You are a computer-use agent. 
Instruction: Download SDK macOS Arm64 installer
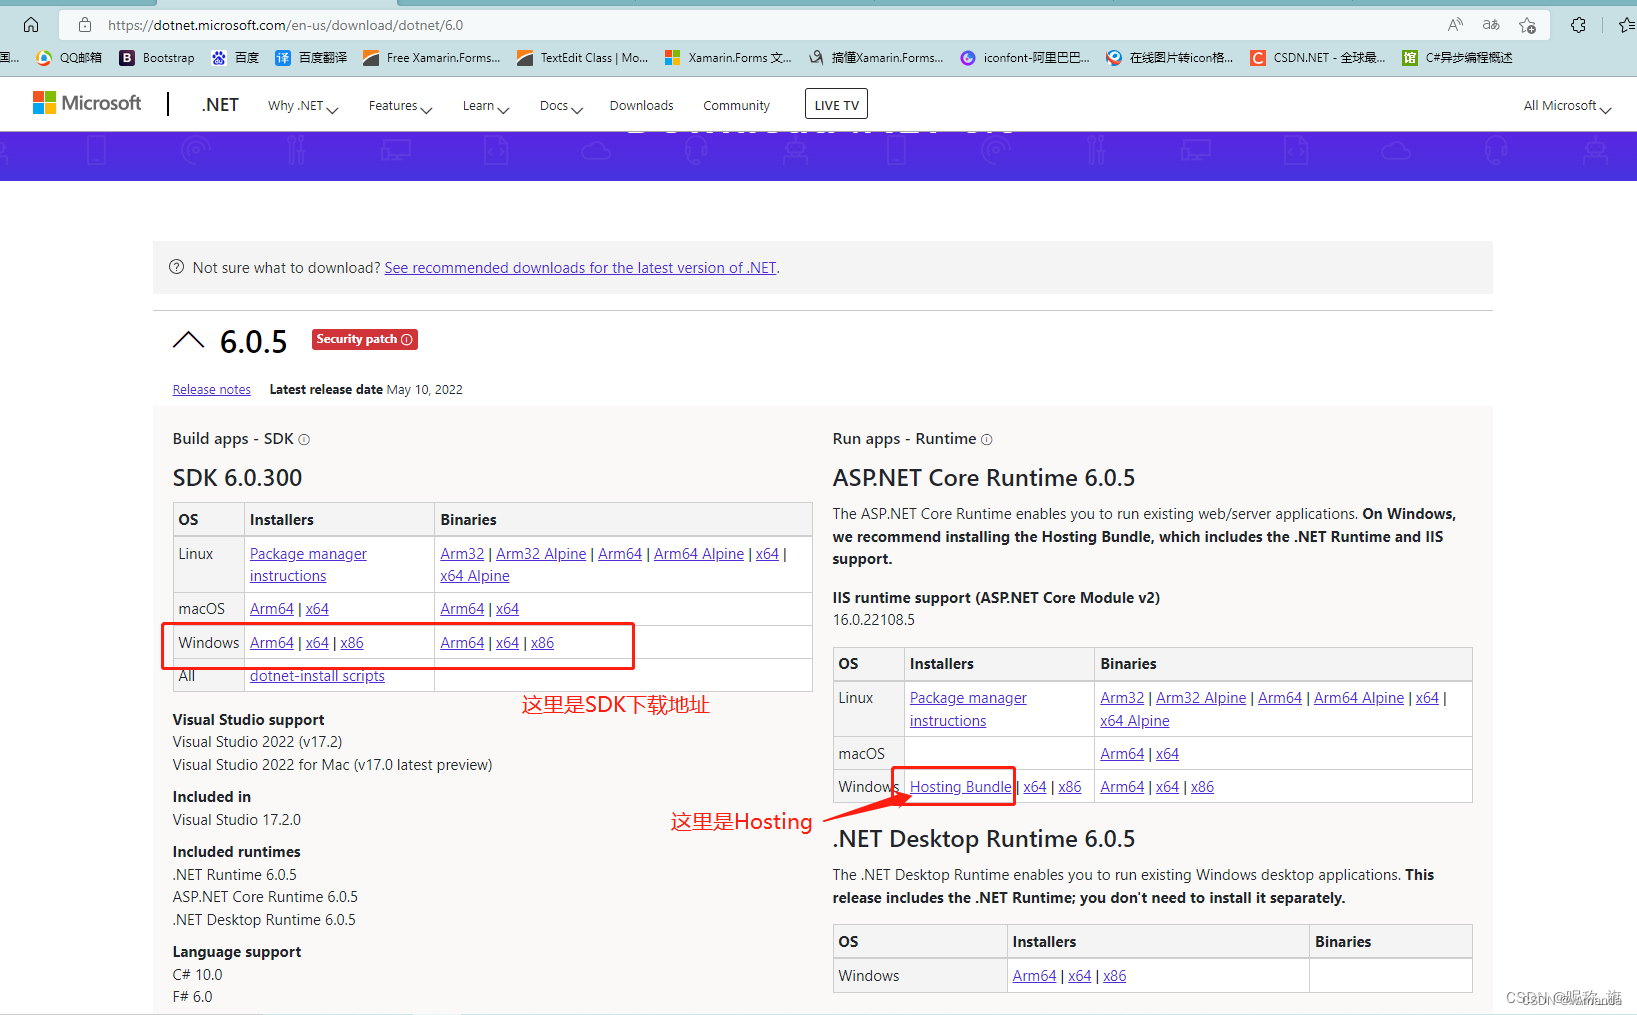pyautogui.click(x=272, y=609)
